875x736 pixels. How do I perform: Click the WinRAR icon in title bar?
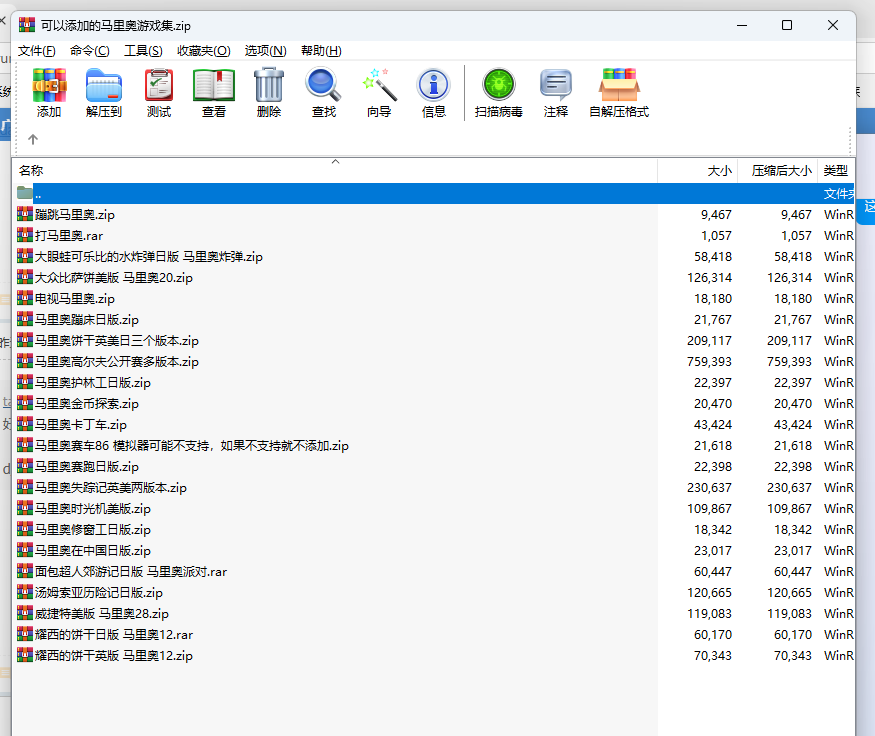26,25
